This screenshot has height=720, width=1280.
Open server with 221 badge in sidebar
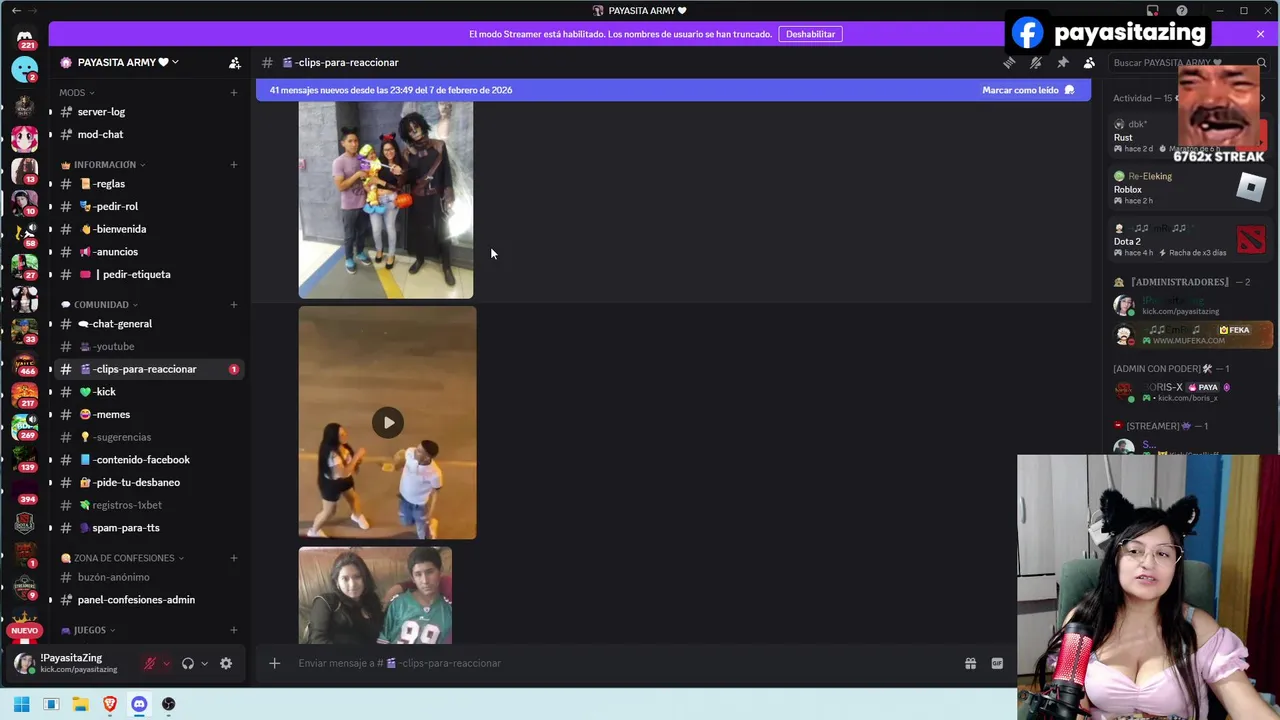25,36
